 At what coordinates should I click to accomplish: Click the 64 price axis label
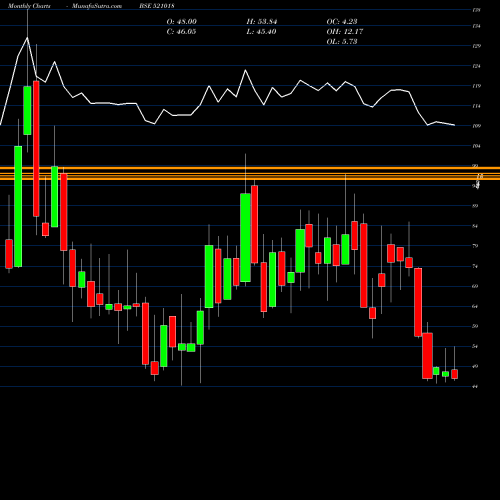click(x=476, y=306)
